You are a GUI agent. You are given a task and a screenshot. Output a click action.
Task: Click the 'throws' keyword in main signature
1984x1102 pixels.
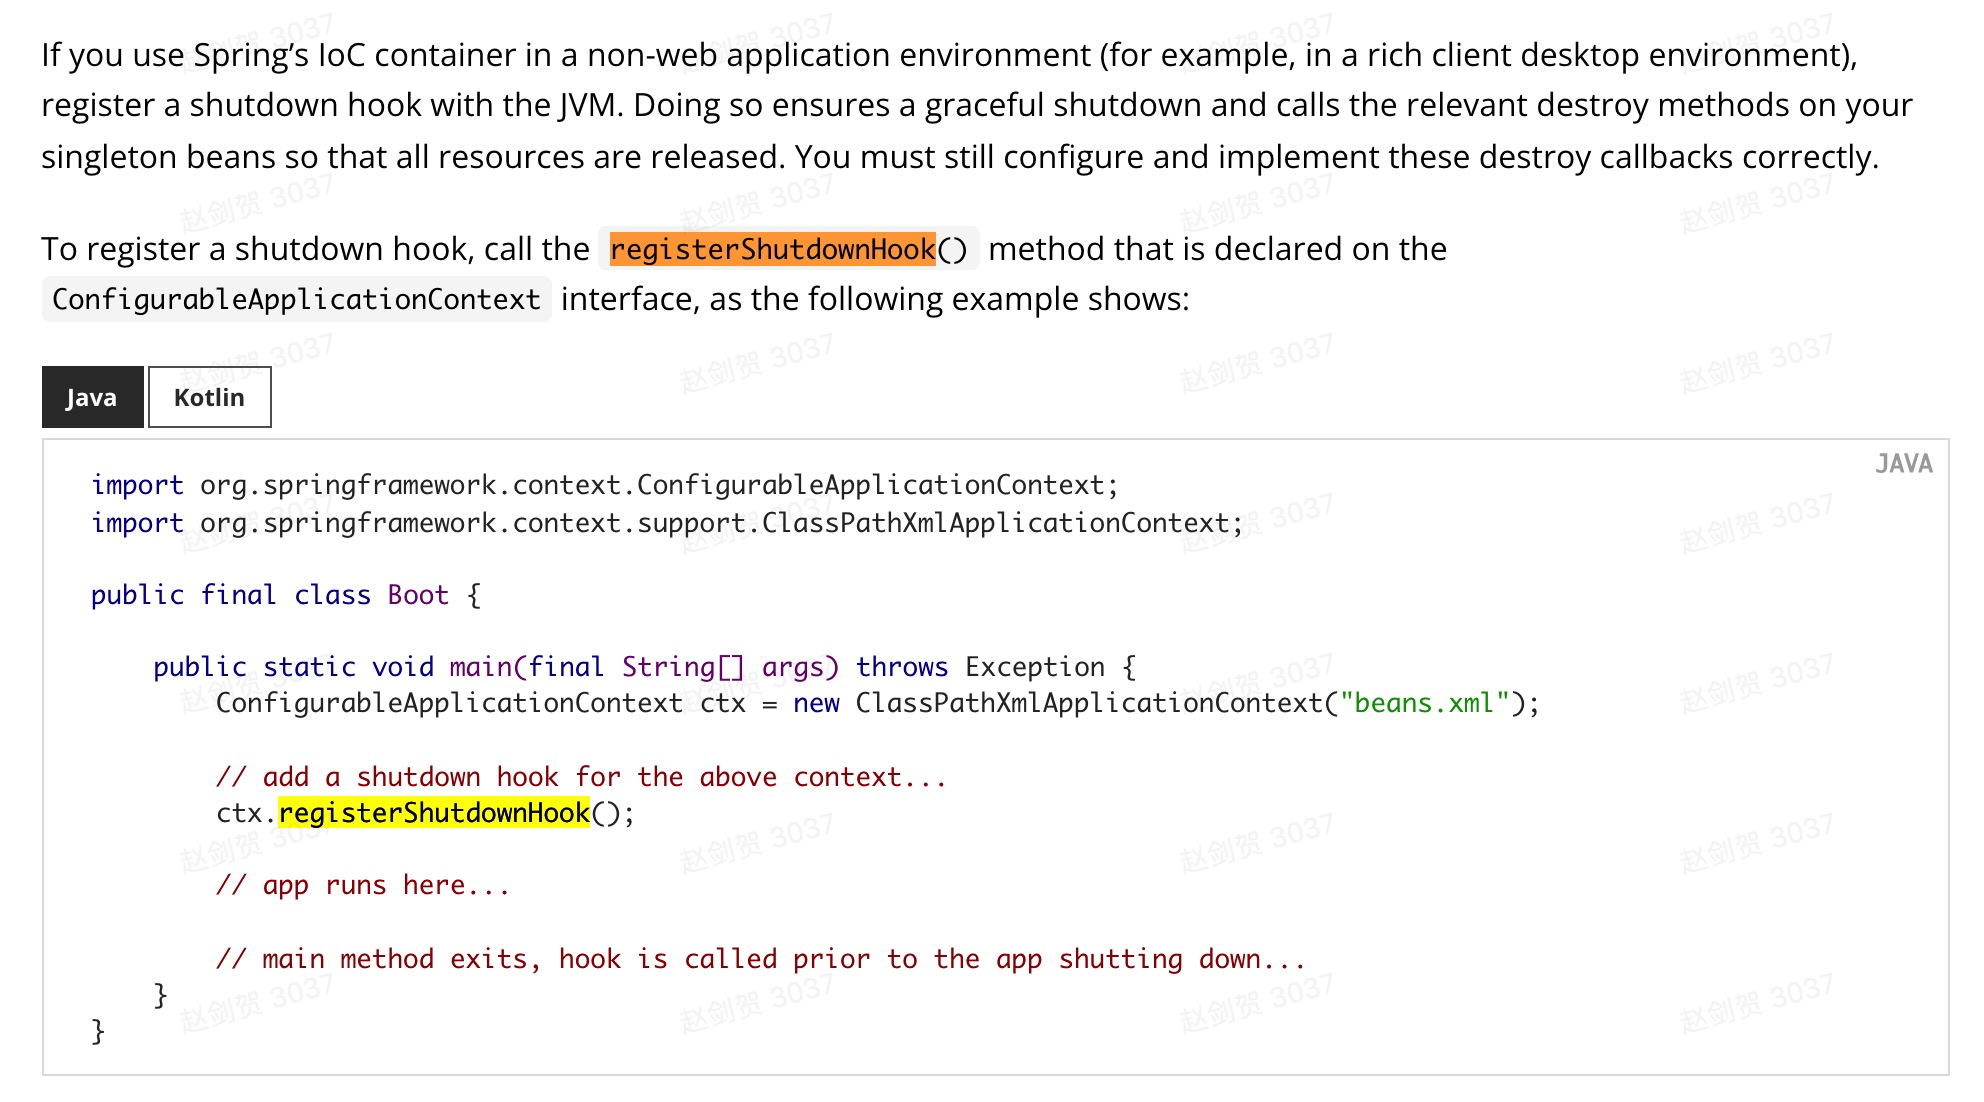pyautogui.click(x=901, y=667)
